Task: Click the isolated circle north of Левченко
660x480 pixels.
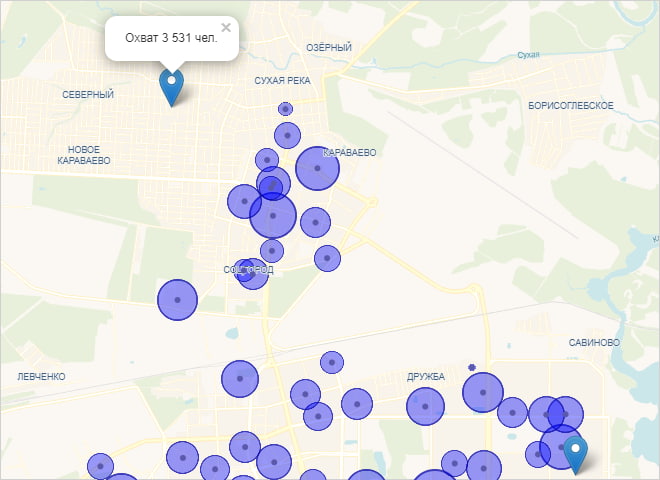Action: click(x=177, y=299)
